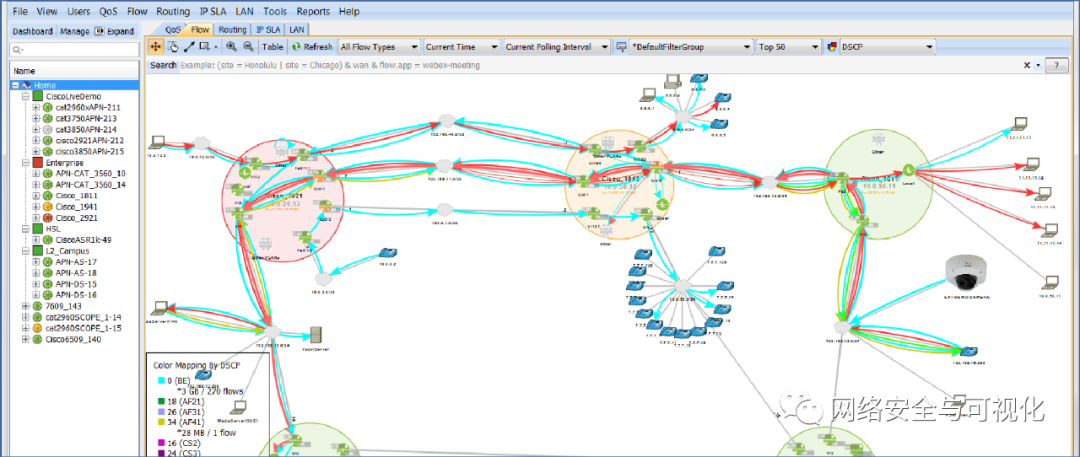This screenshot has height=457, width=1080.
Task: Click the green L2_Campus group icon
Action: point(39,250)
